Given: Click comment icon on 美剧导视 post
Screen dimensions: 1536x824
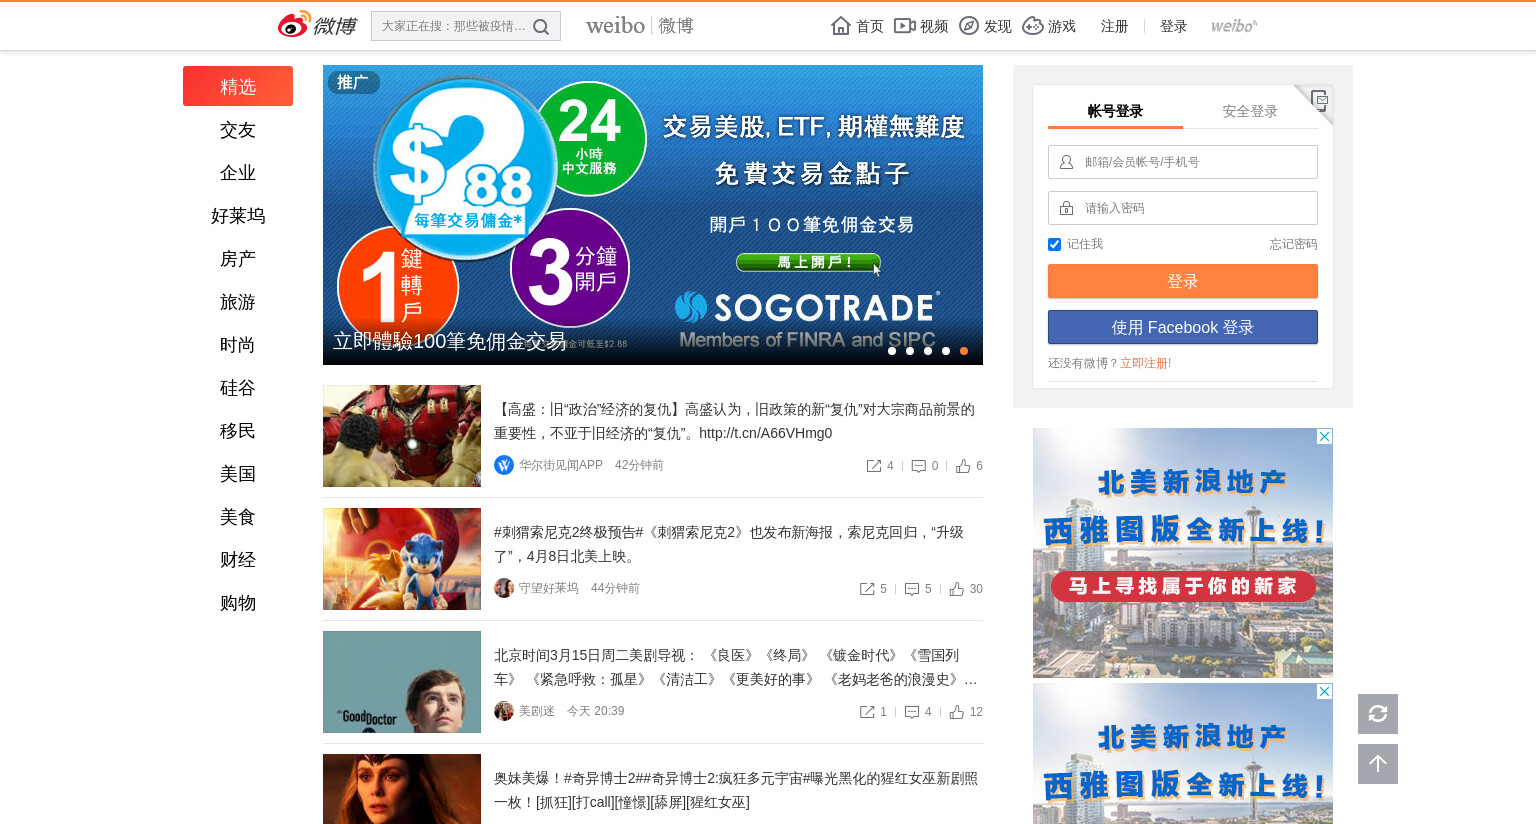Looking at the screenshot, I should point(912,712).
